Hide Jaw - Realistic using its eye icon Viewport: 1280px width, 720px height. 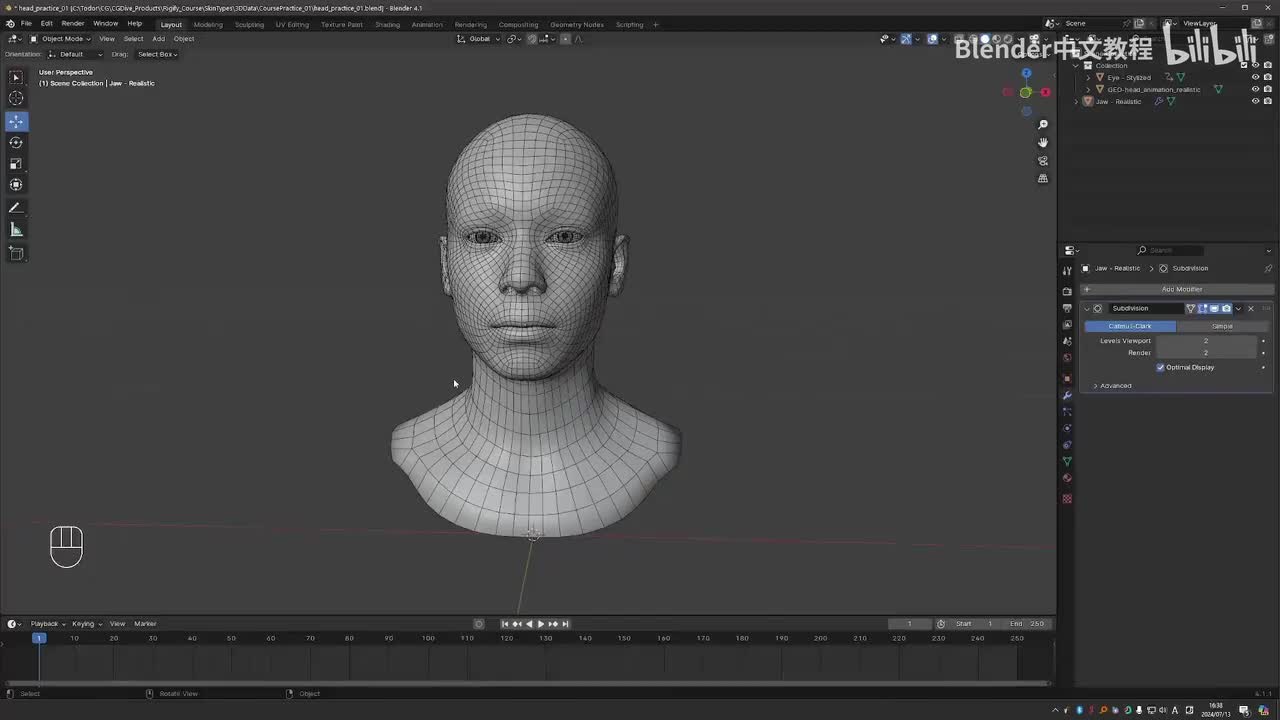pos(1256,101)
